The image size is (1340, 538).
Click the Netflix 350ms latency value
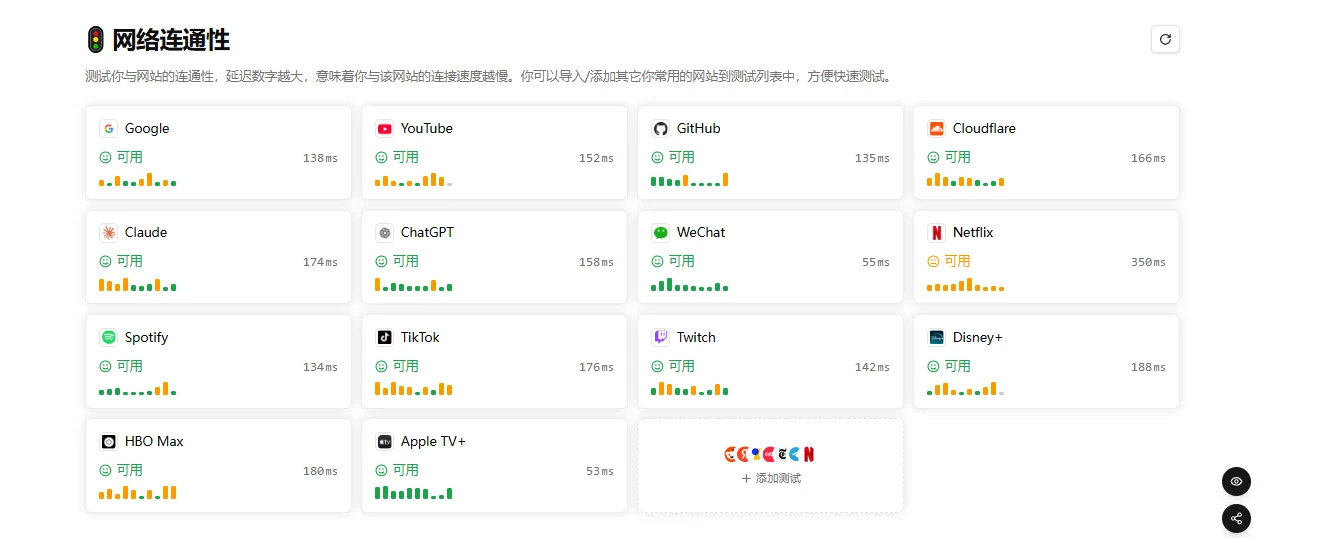[1148, 262]
